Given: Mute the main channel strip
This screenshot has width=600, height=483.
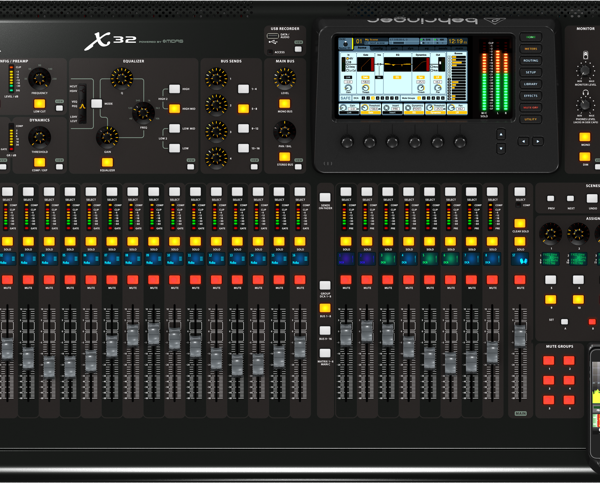Looking at the screenshot, I should 520,280.
